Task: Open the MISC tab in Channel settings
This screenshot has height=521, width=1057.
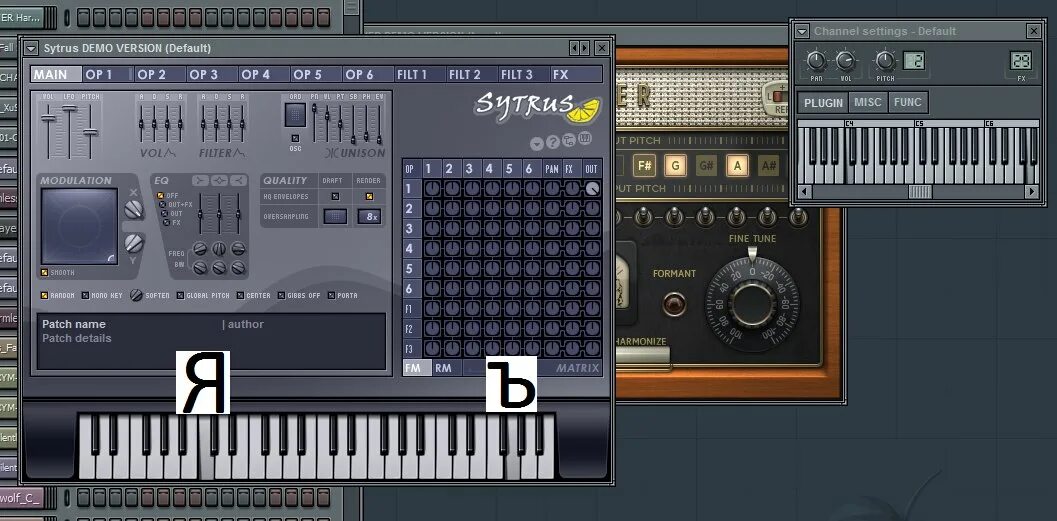Action: [x=868, y=102]
